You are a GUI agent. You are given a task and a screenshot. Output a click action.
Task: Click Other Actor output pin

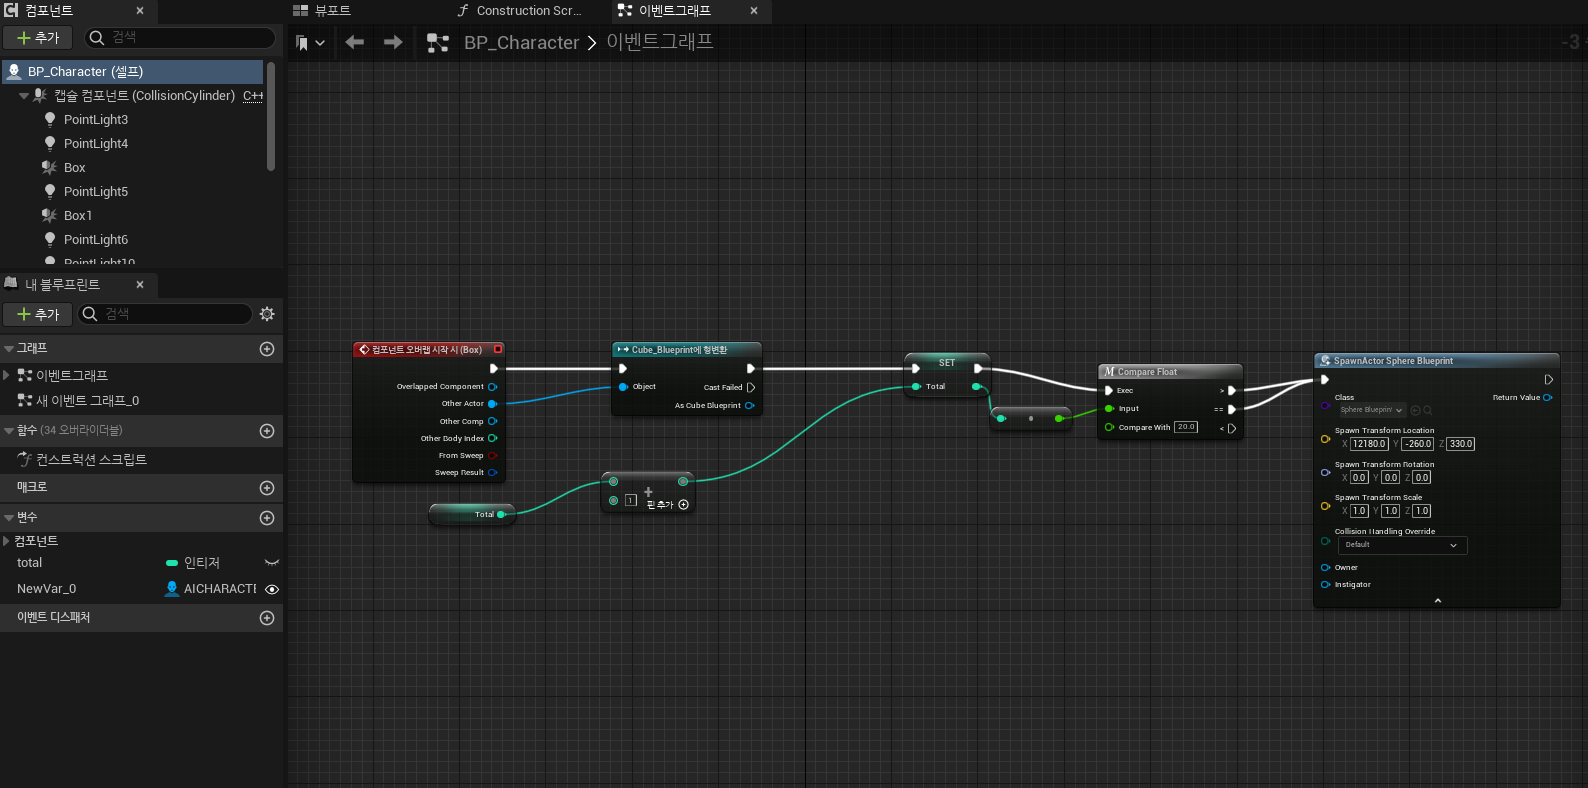point(492,404)
